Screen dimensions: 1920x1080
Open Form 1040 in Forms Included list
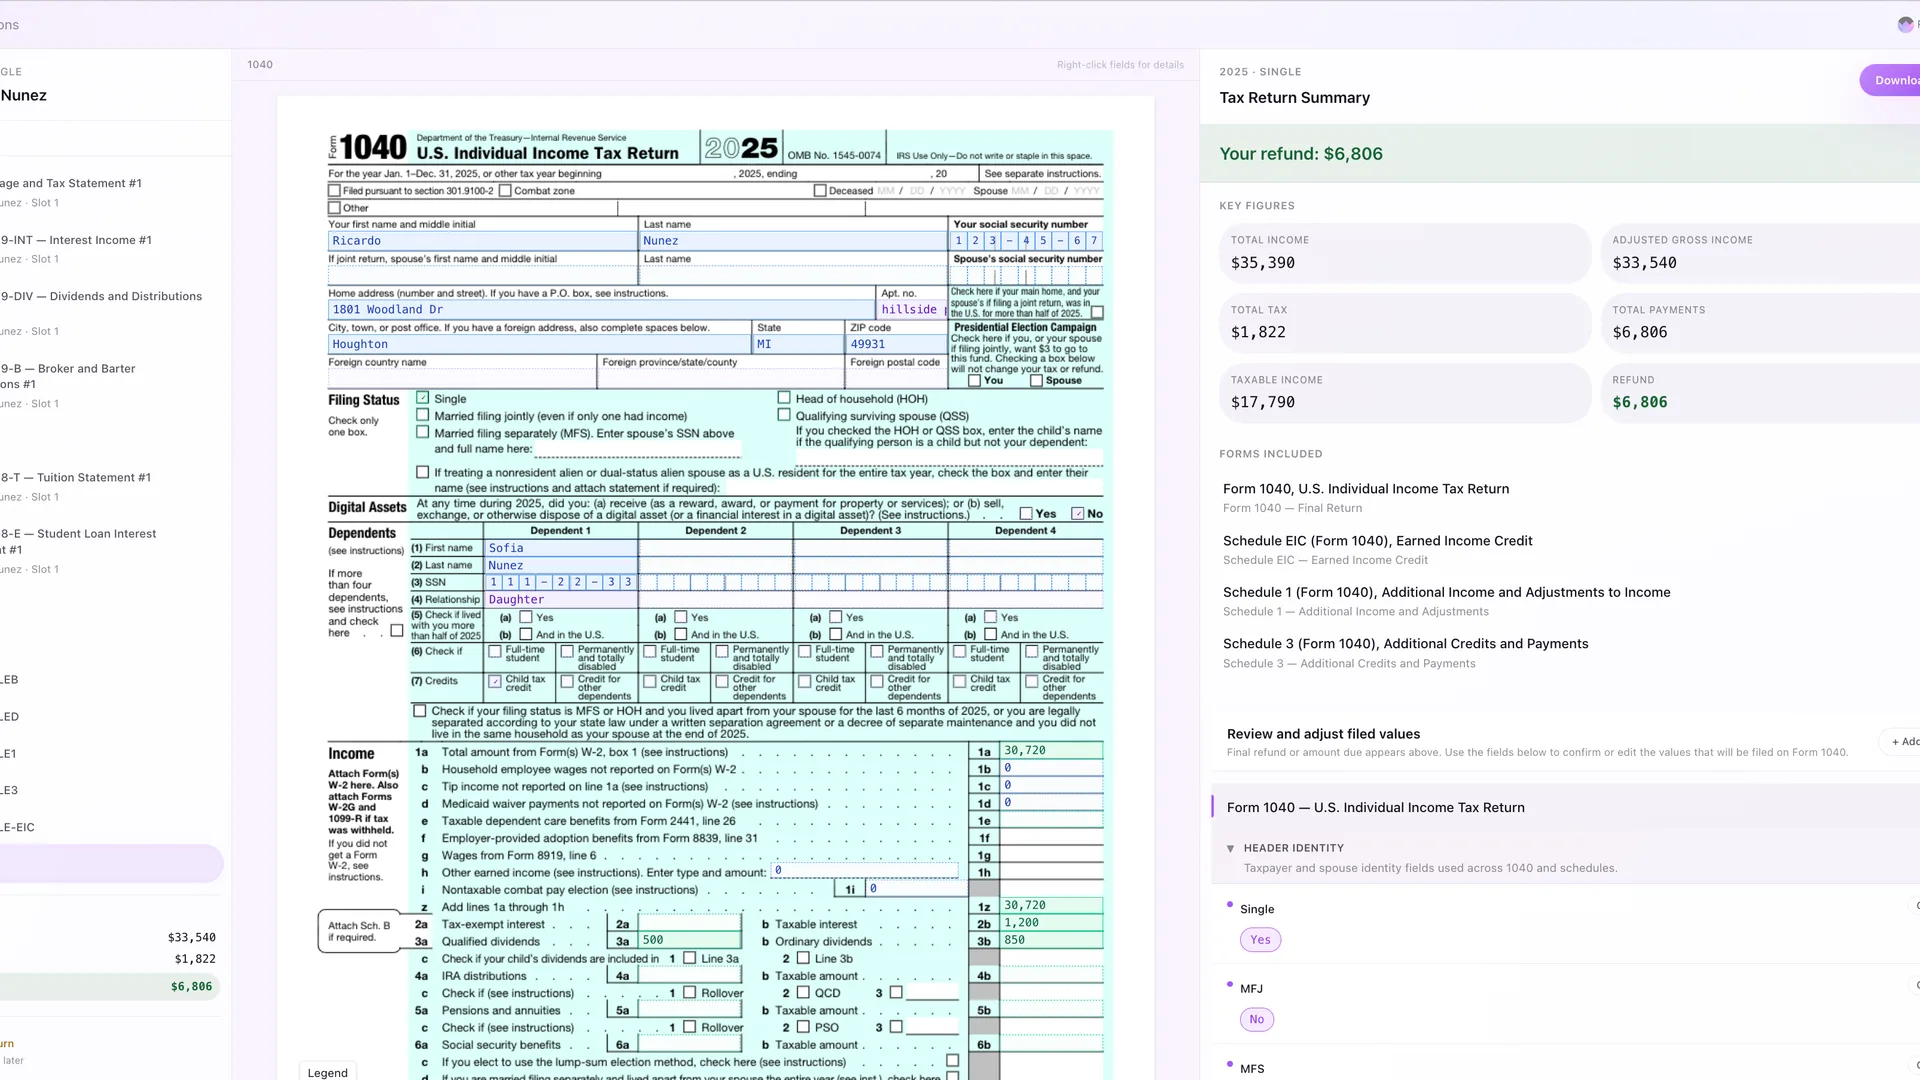[1366, 498]
